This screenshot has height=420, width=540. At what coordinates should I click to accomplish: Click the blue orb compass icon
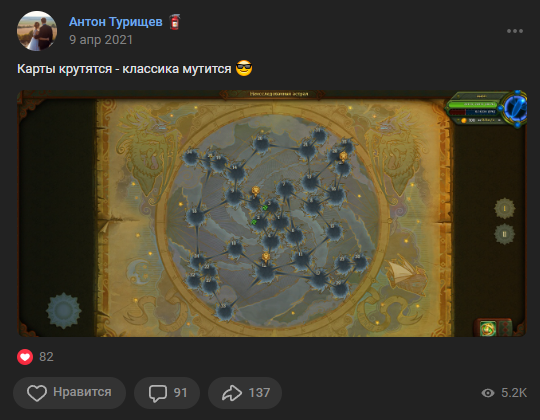tap(516, 109)
